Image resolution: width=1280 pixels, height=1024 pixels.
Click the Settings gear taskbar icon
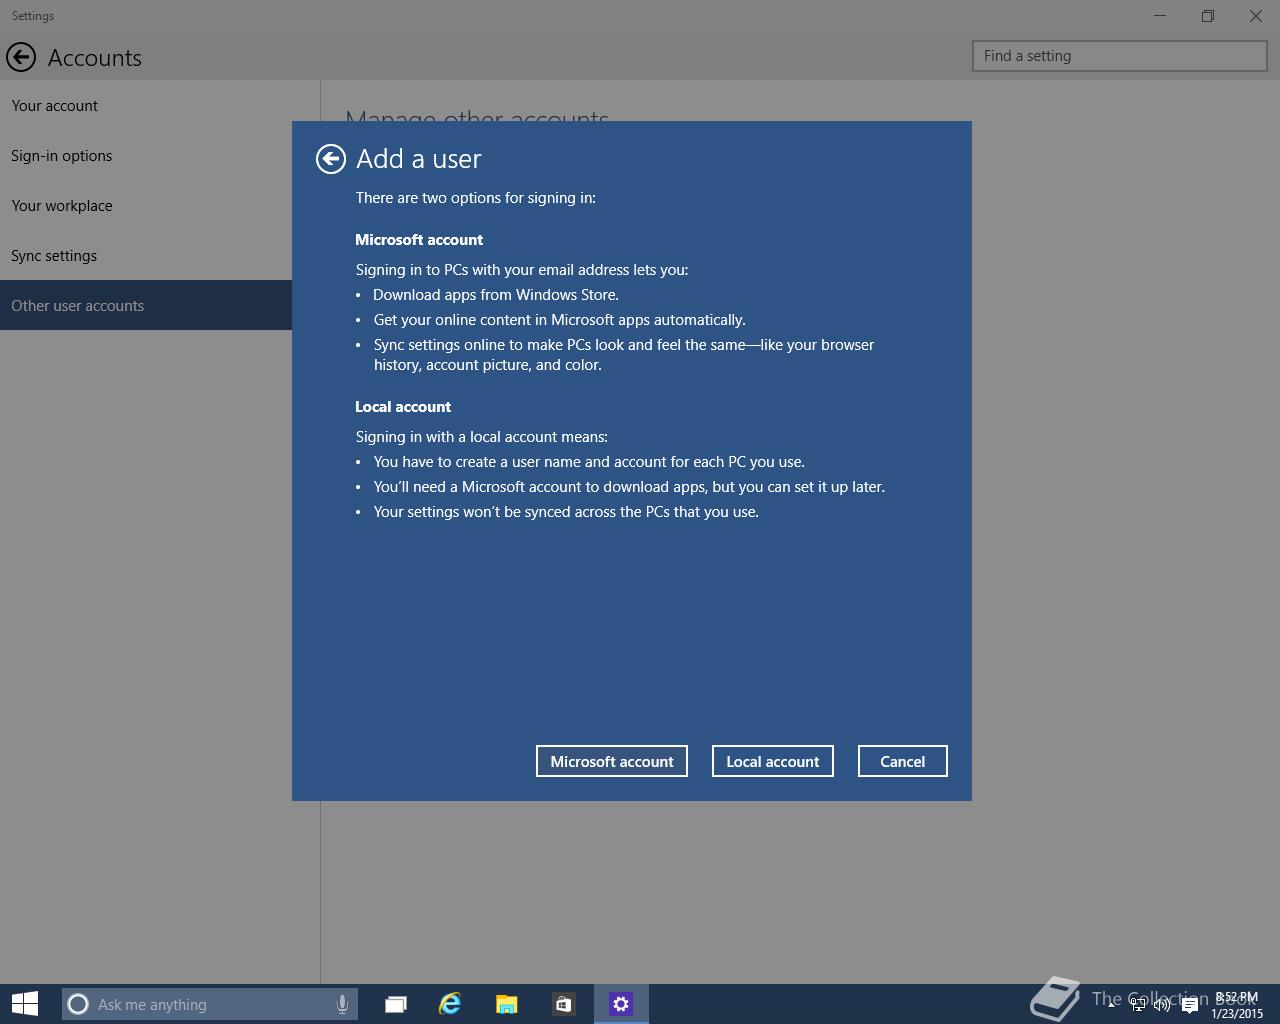pos(621,1004)
